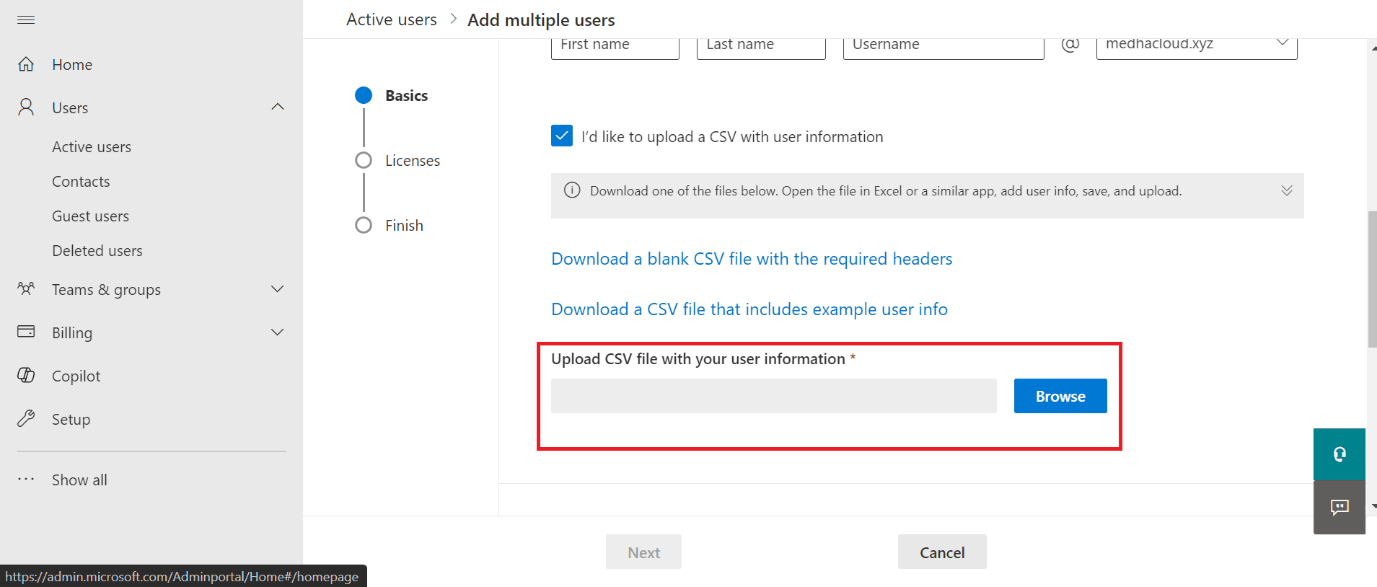Open Teams & groups from the sidebar
1377x587 pixels.
25,289
